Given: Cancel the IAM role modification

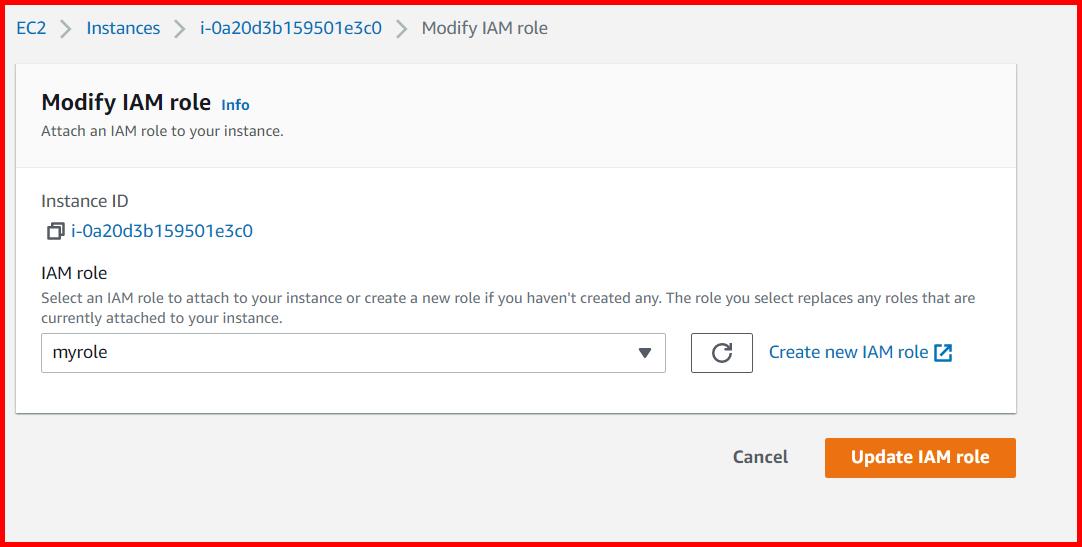Looking at the screenshot, I should 760,457.
